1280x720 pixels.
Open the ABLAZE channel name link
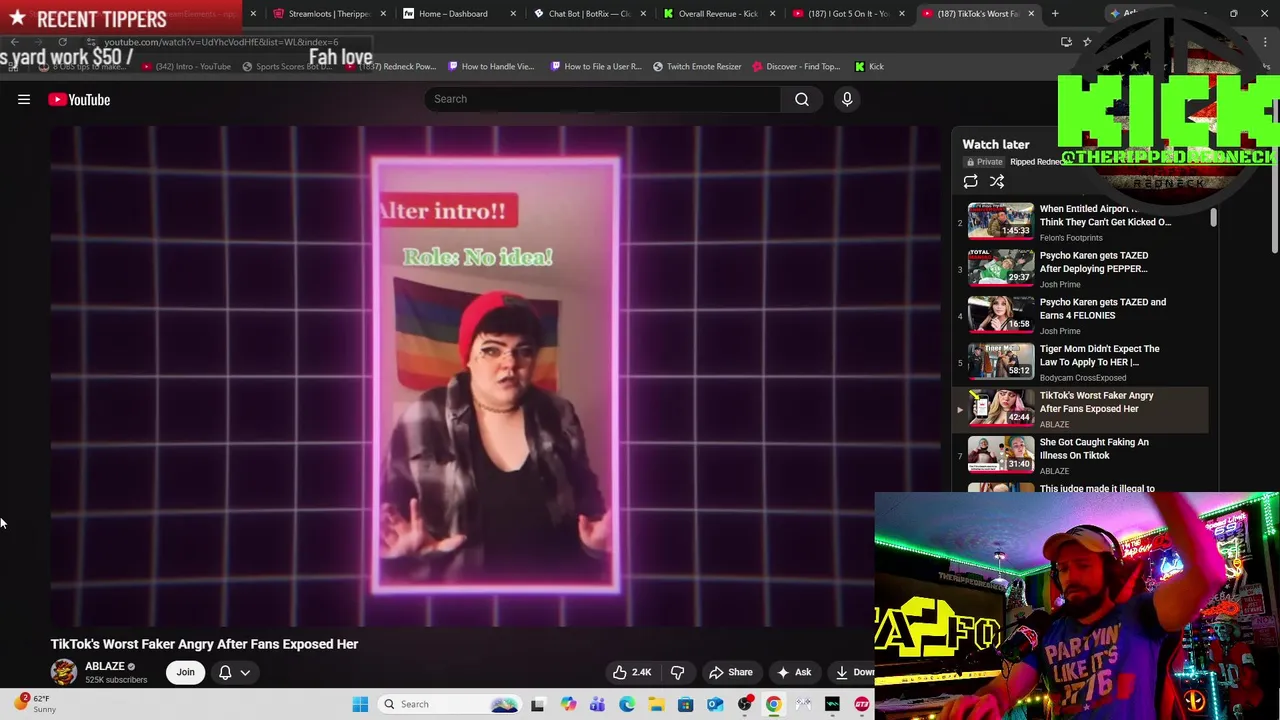click(x=105, y=666)
